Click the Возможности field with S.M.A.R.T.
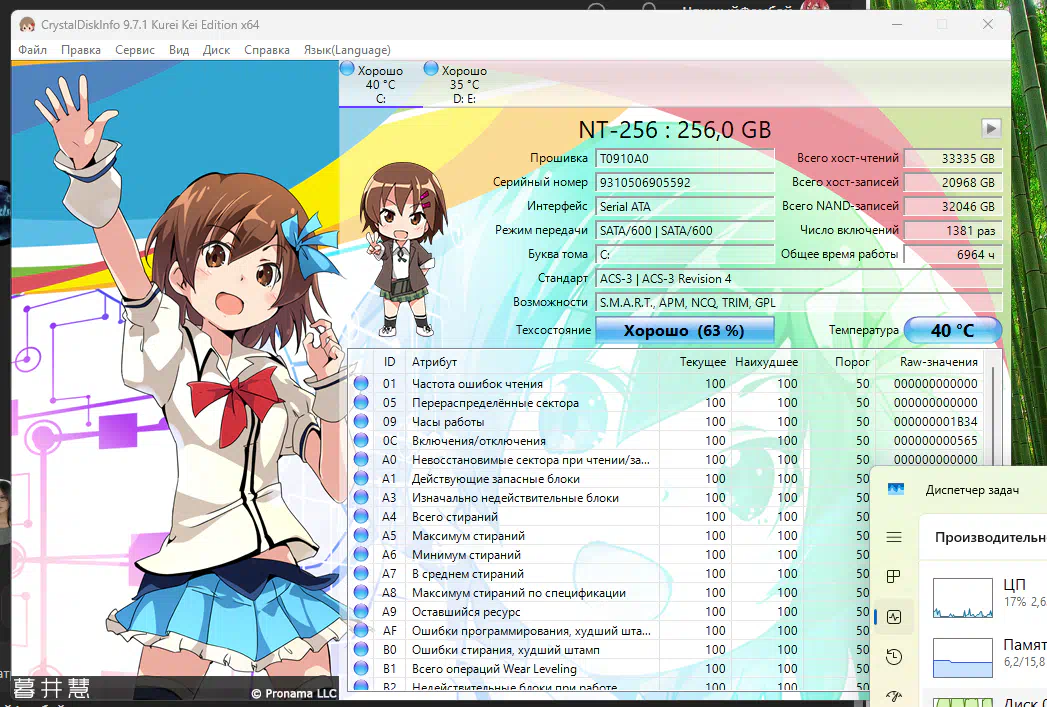1047x707 pixels. click(799, 303)
